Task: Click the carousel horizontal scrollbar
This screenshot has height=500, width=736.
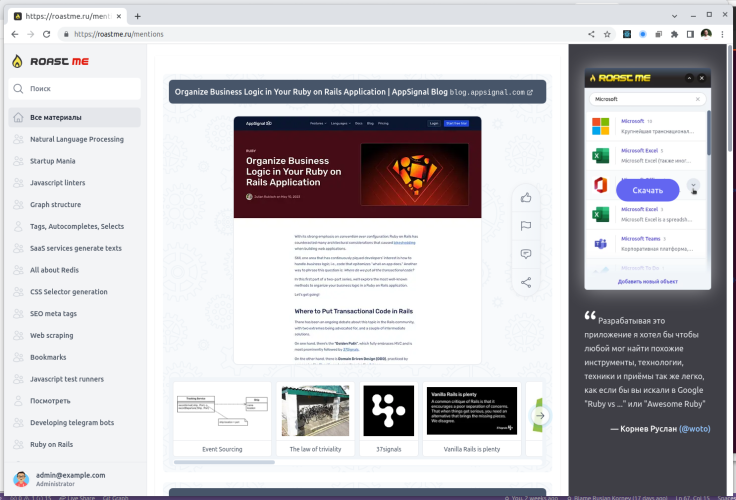Action: click(x=224, y=462)
